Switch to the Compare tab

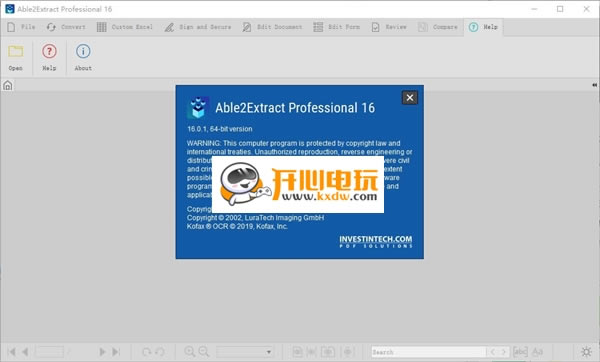pyautogui.click(x=438, y=27)
